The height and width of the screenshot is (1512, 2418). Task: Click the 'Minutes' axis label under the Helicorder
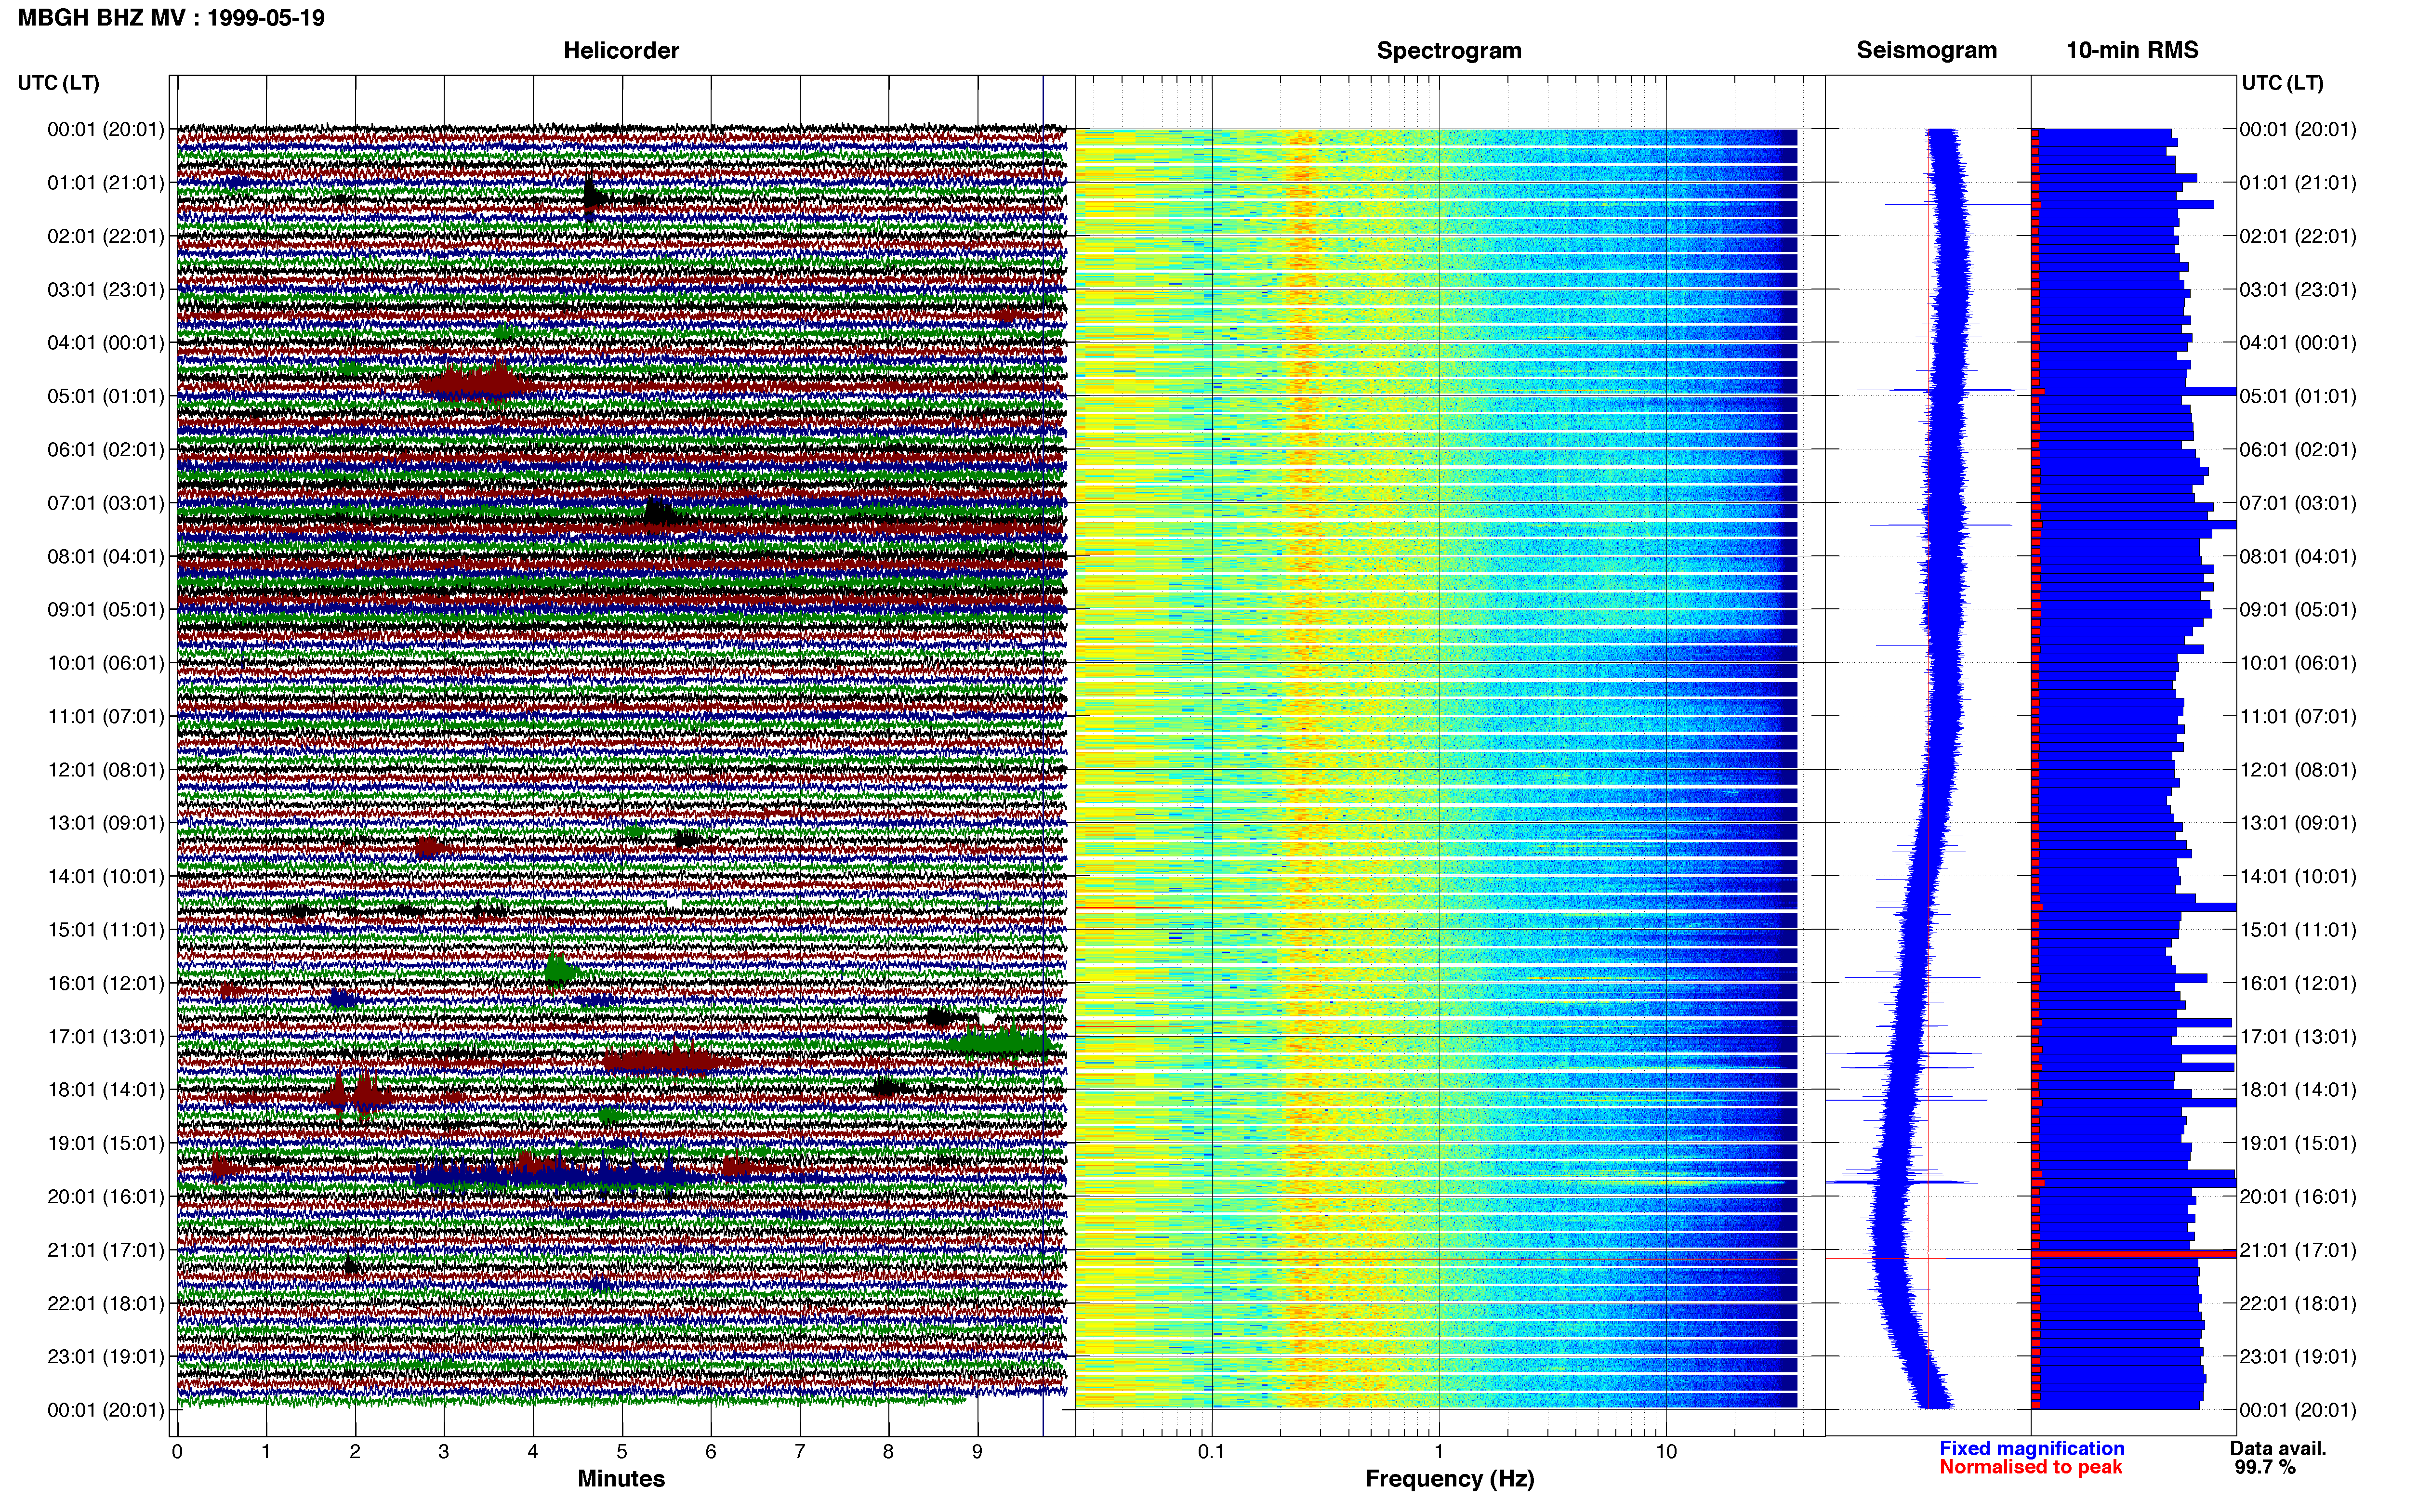[621, 1478]
